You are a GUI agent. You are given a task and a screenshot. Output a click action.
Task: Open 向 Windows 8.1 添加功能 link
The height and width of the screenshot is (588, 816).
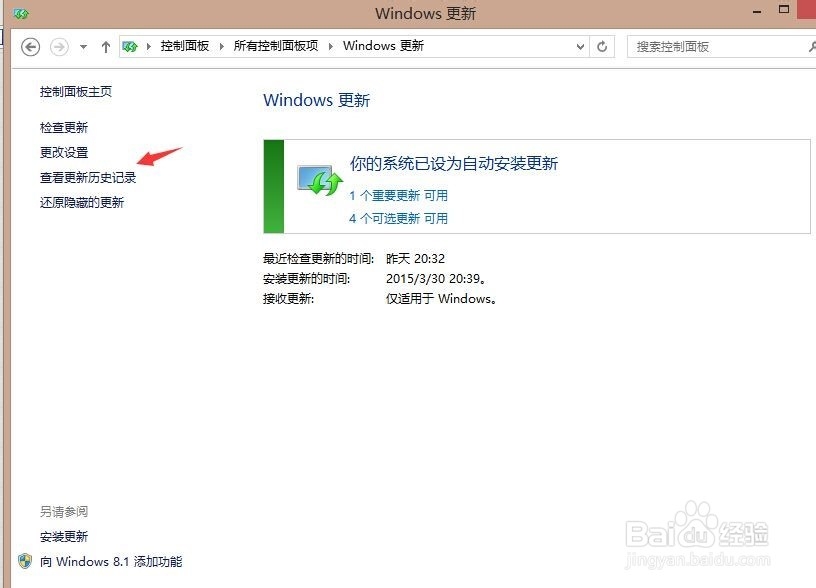[111, 561]
